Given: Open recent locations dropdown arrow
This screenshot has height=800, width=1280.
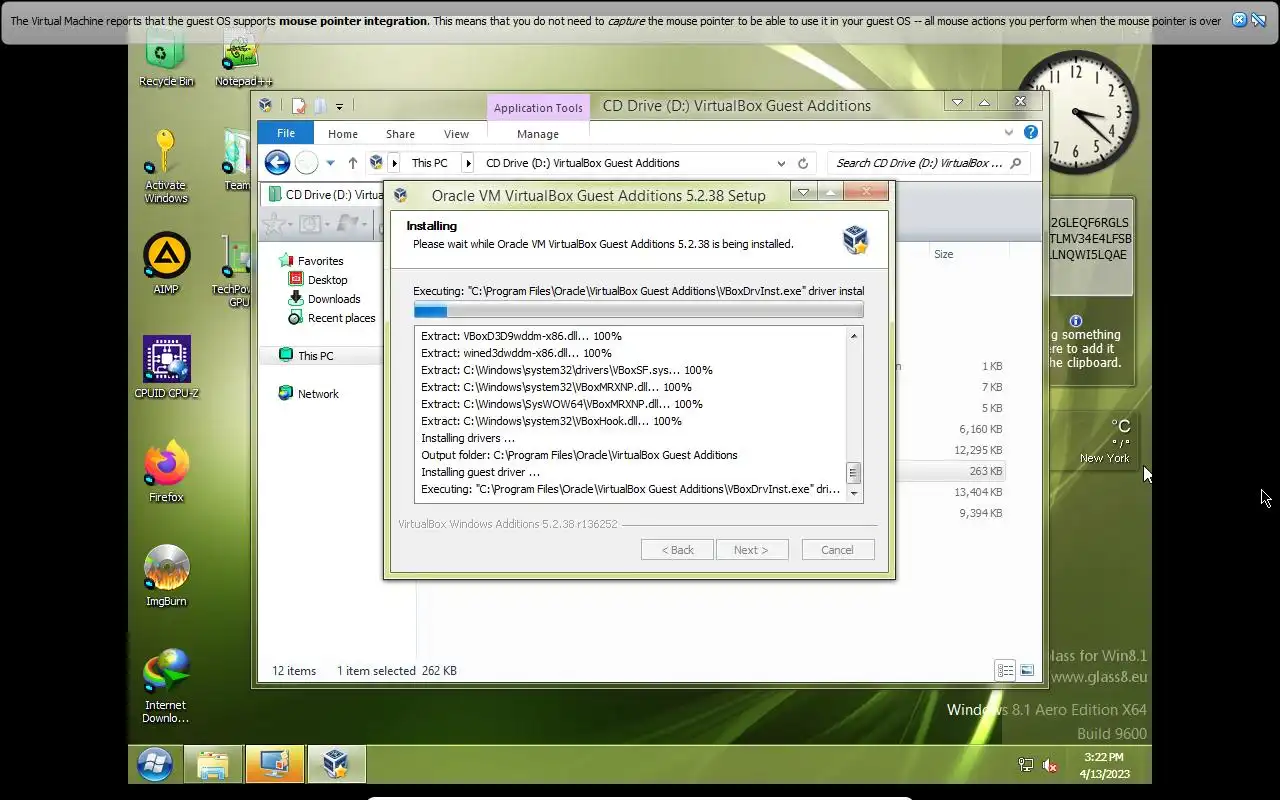Looking at the screenshot, I should [330, 163].
